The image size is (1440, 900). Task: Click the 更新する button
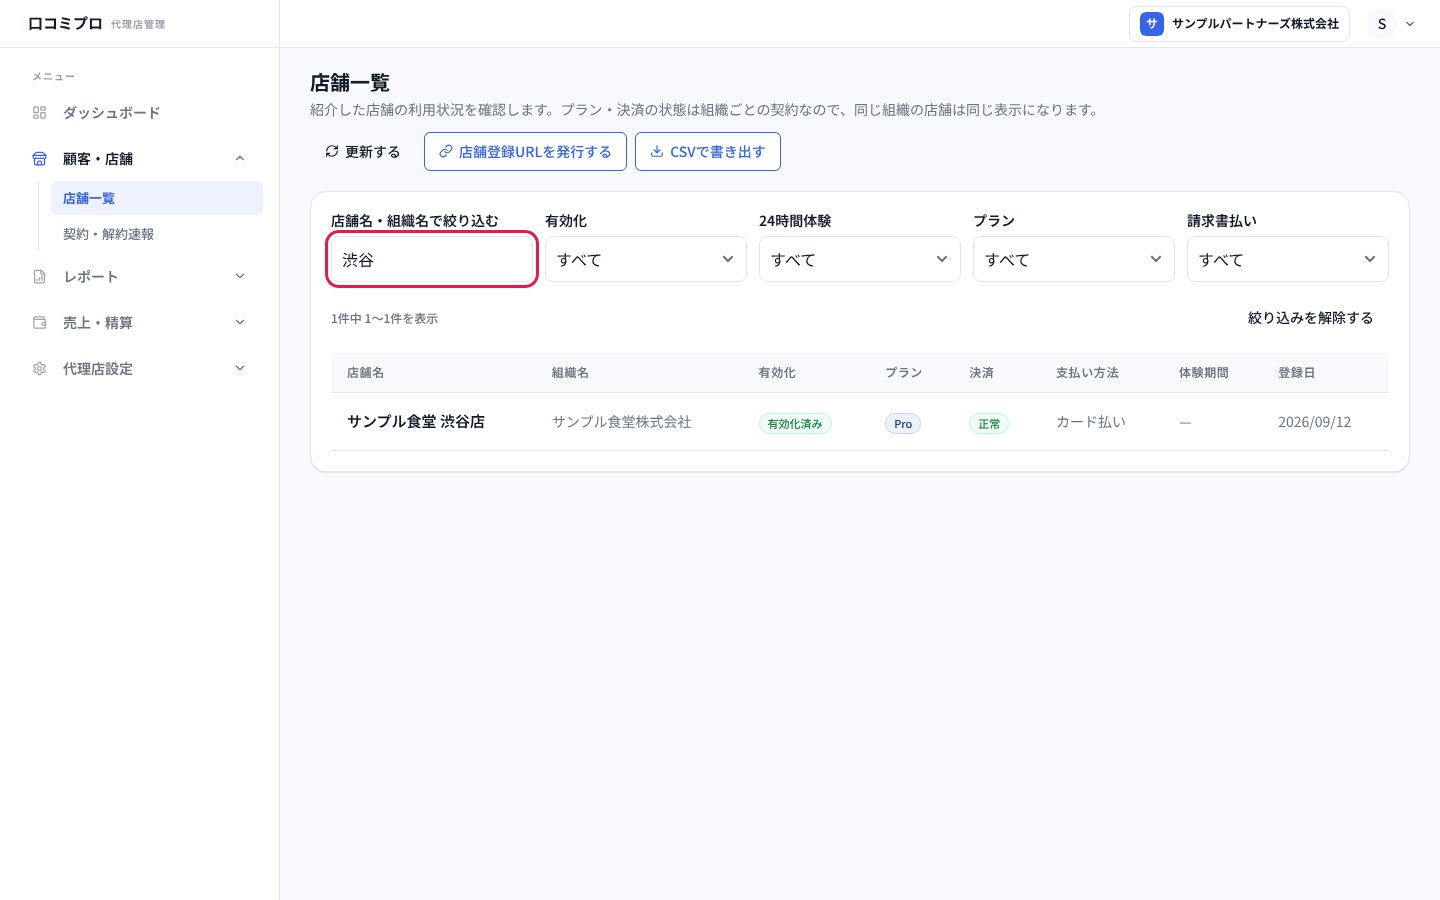[363, 152]
